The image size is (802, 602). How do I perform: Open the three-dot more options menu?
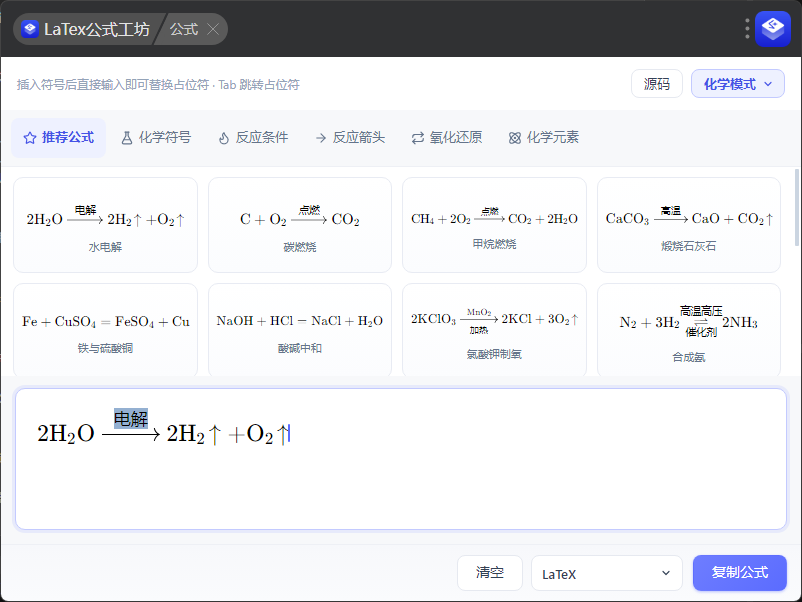coord(747,29)
